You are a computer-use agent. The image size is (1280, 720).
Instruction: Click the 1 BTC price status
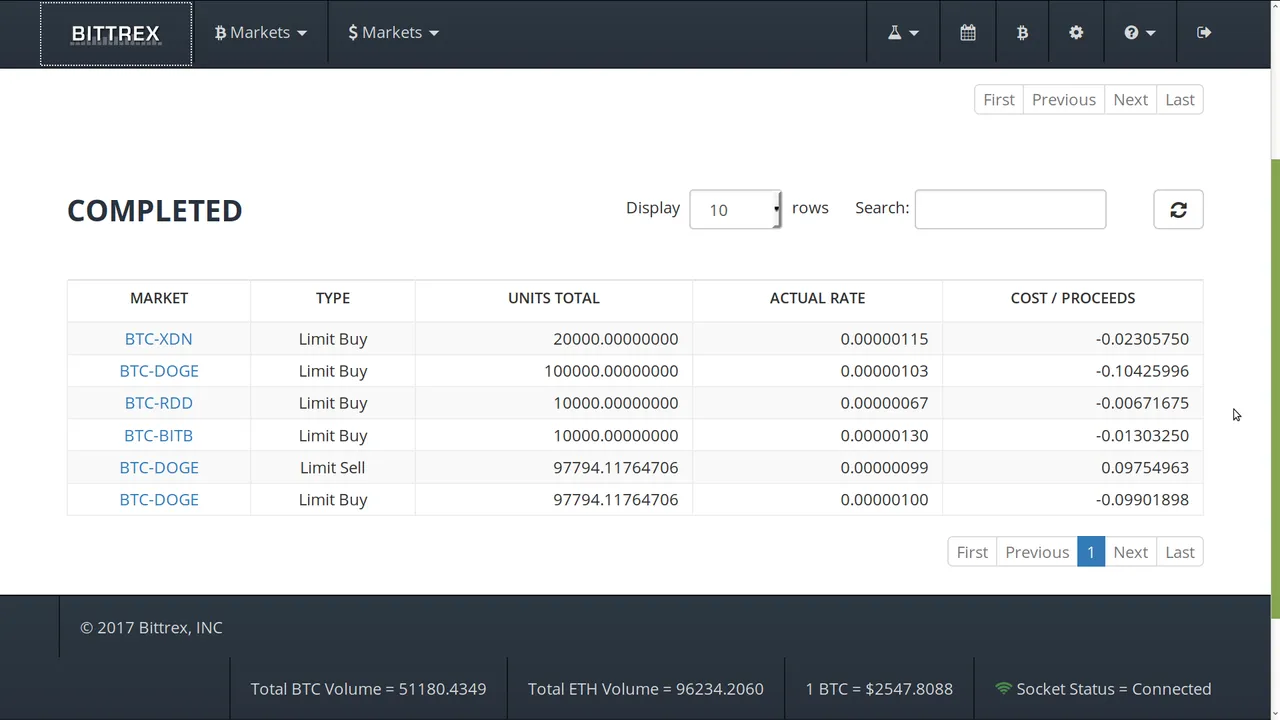(x=879, y=689)
